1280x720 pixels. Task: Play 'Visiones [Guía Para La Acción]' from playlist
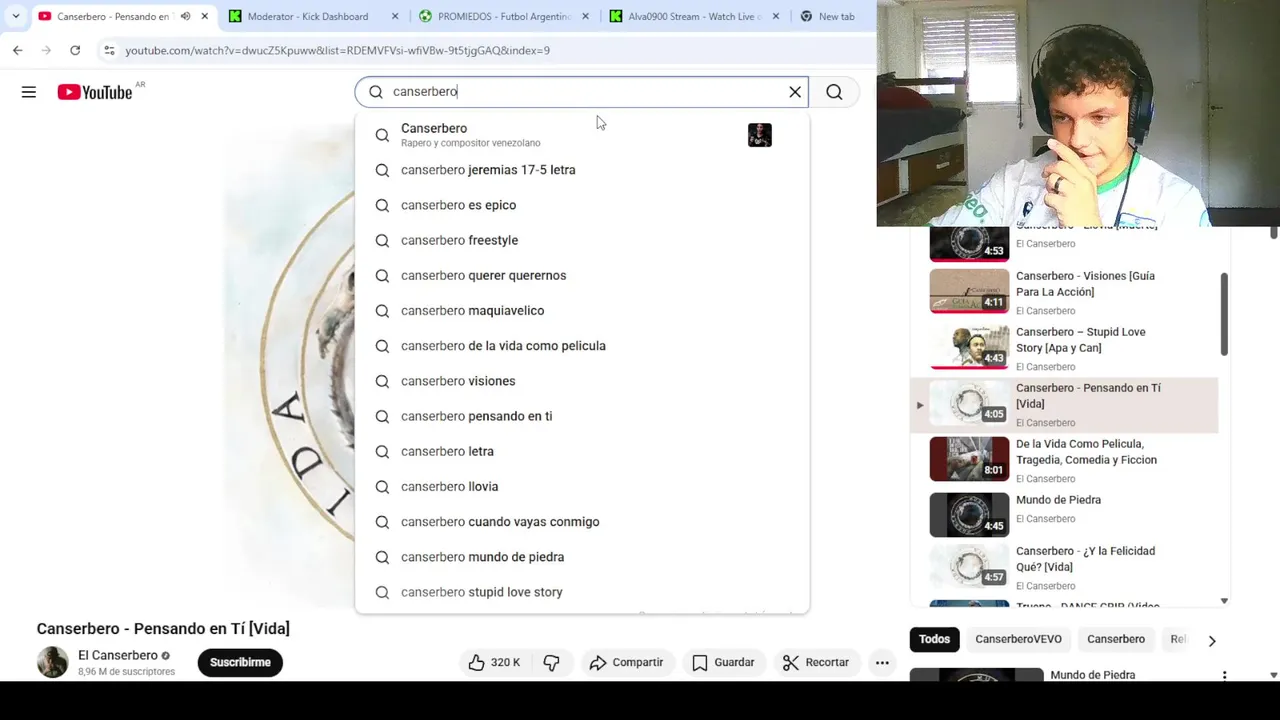pyautogui.click(x=1064, y=291)
